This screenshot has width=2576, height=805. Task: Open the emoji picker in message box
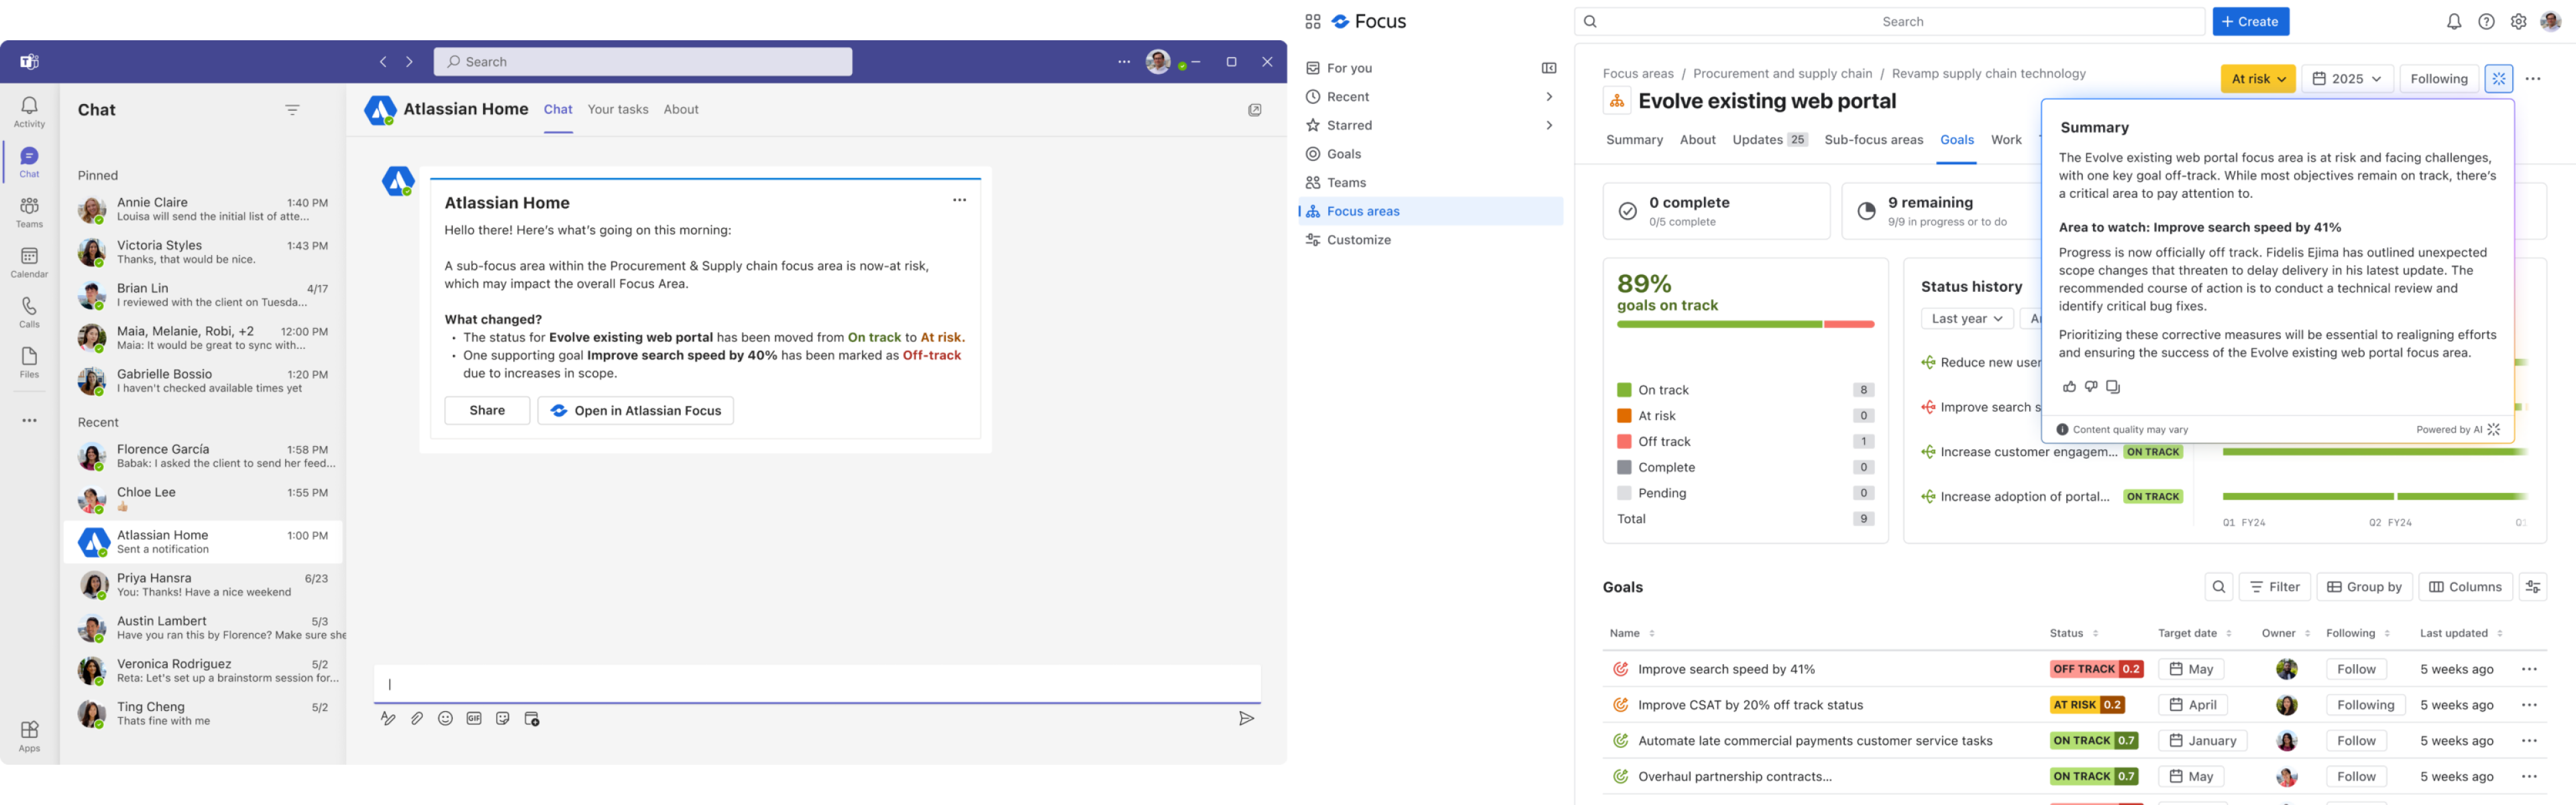[x=445, y=718]
